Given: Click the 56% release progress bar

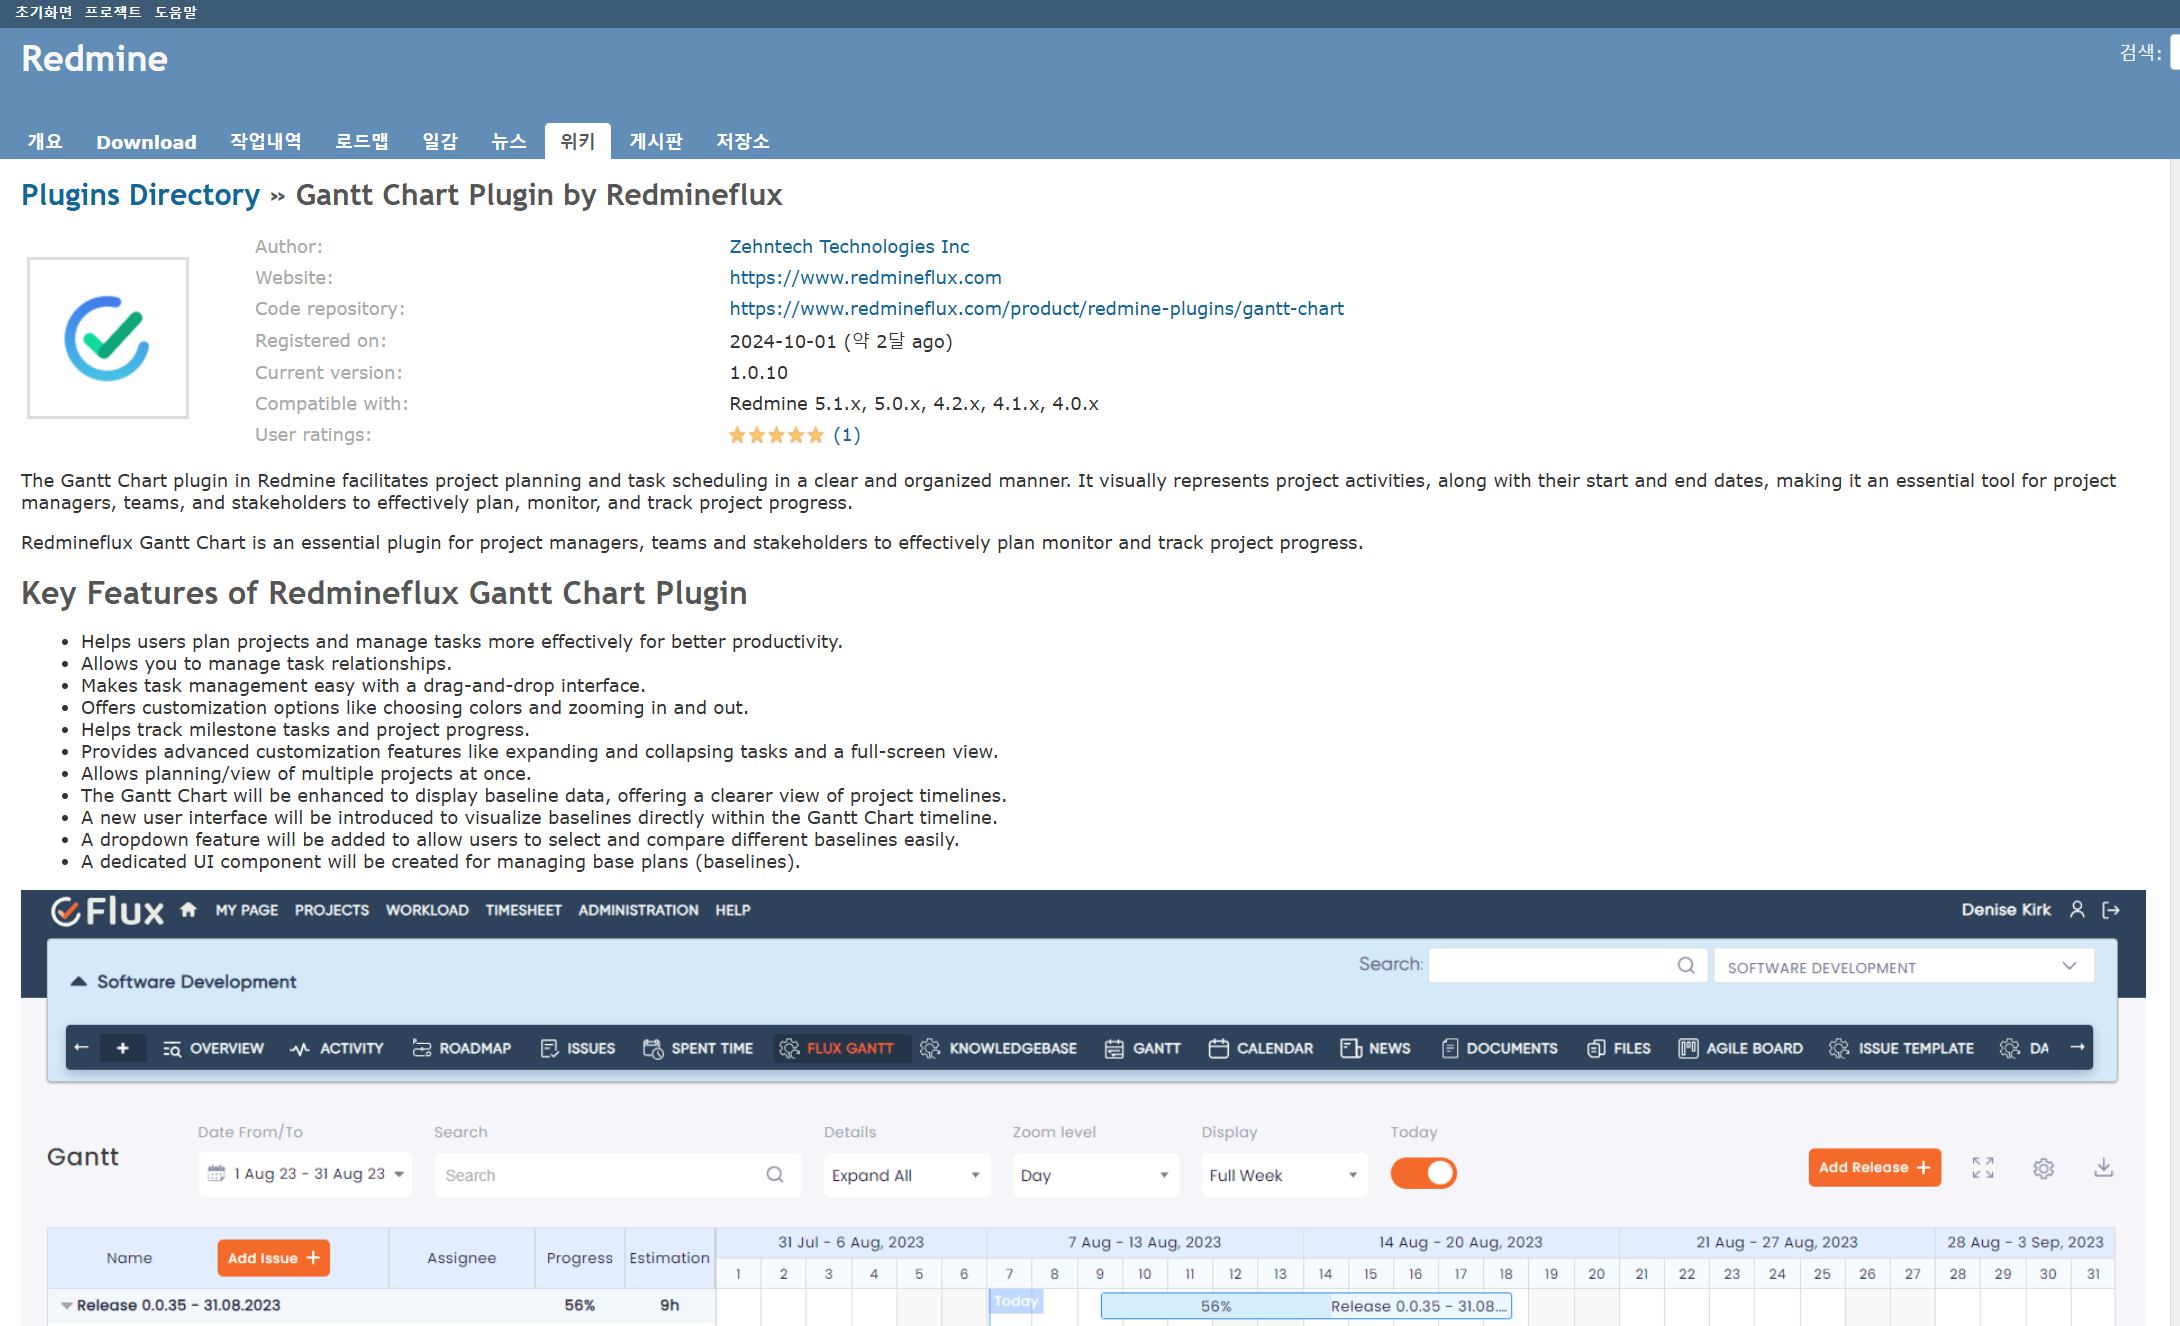Looking at the screenshot, I should coord(1215,1306).
